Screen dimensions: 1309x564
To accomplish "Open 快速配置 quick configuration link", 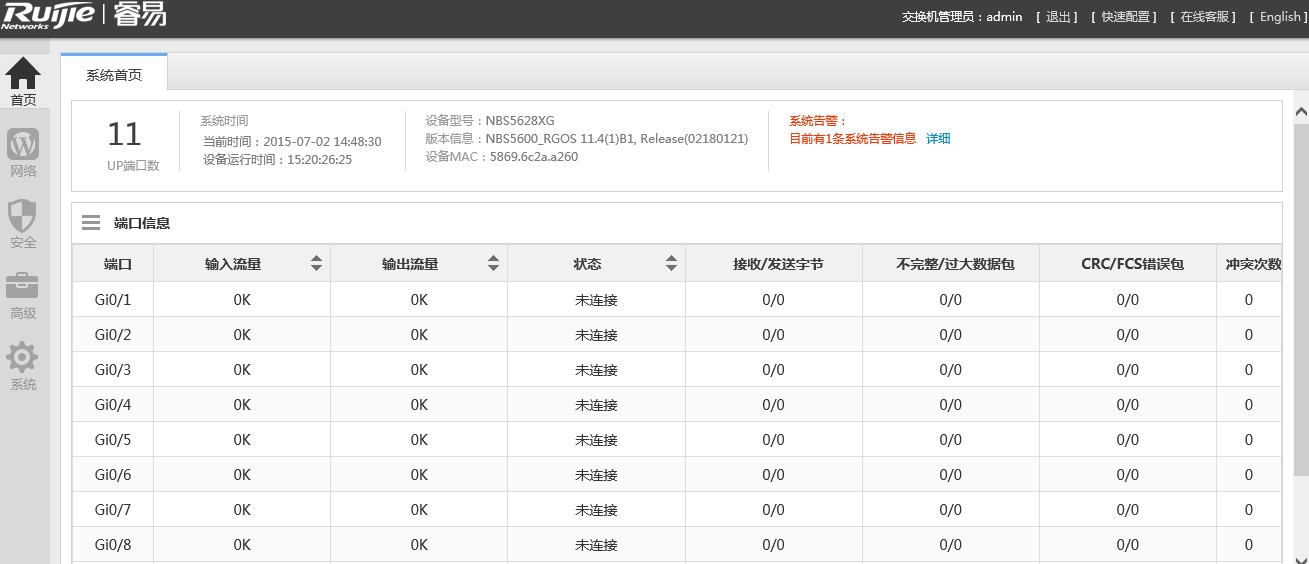I will click(x=1124, y=17).
